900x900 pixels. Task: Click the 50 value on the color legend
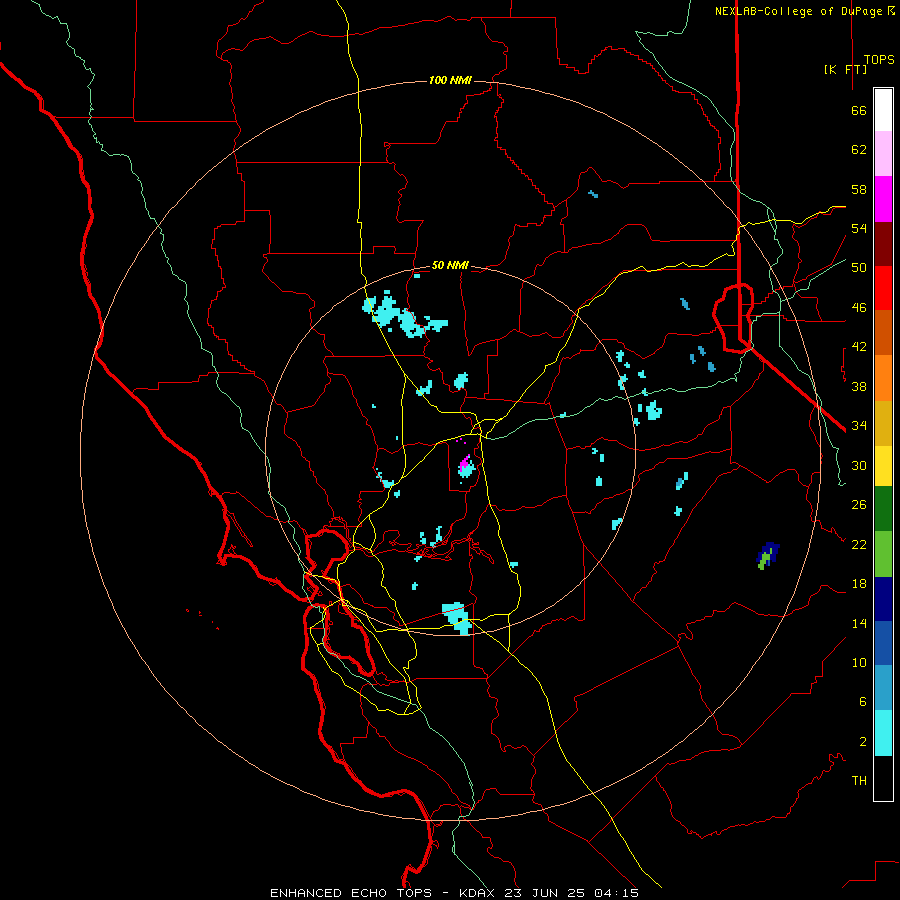coord(859,267)
